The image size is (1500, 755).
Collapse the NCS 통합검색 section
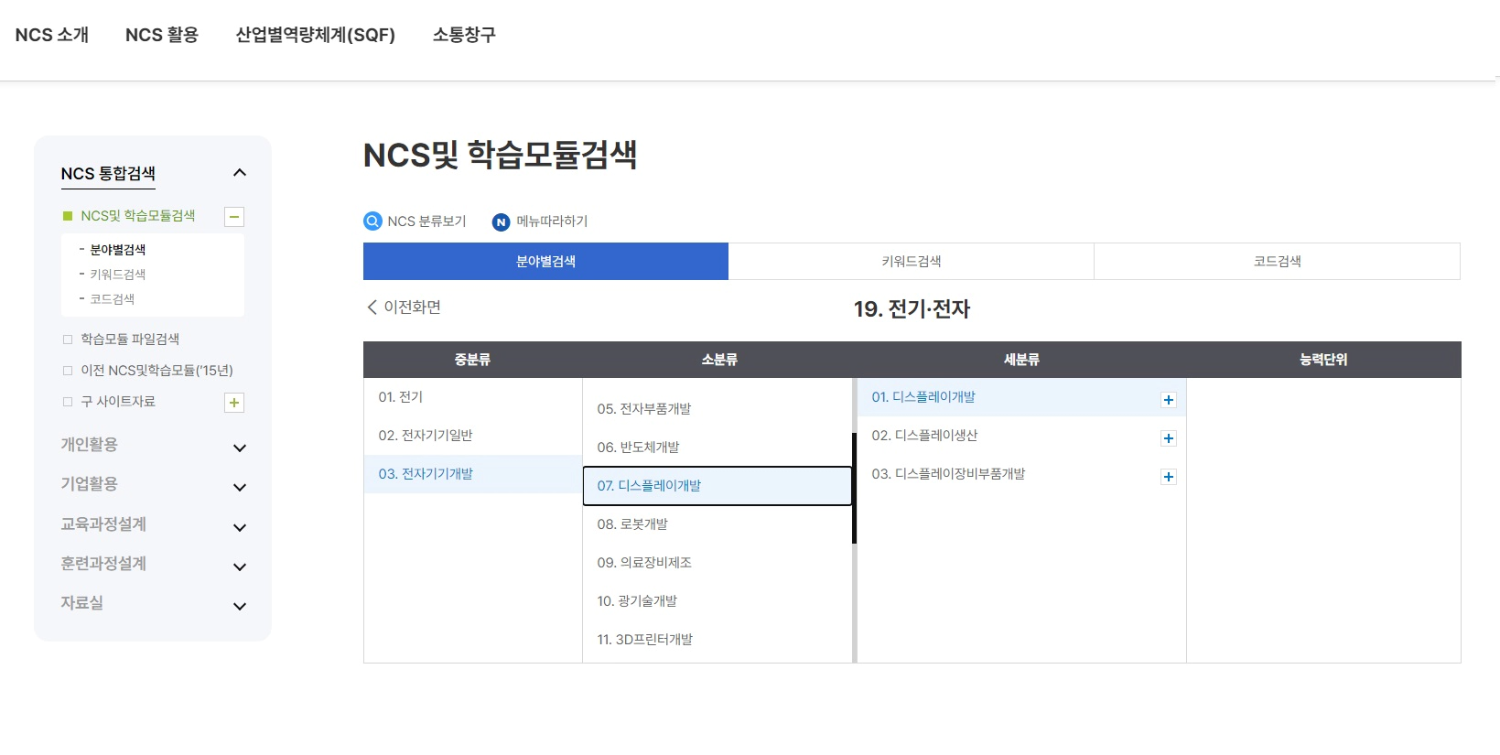point(238,172)
